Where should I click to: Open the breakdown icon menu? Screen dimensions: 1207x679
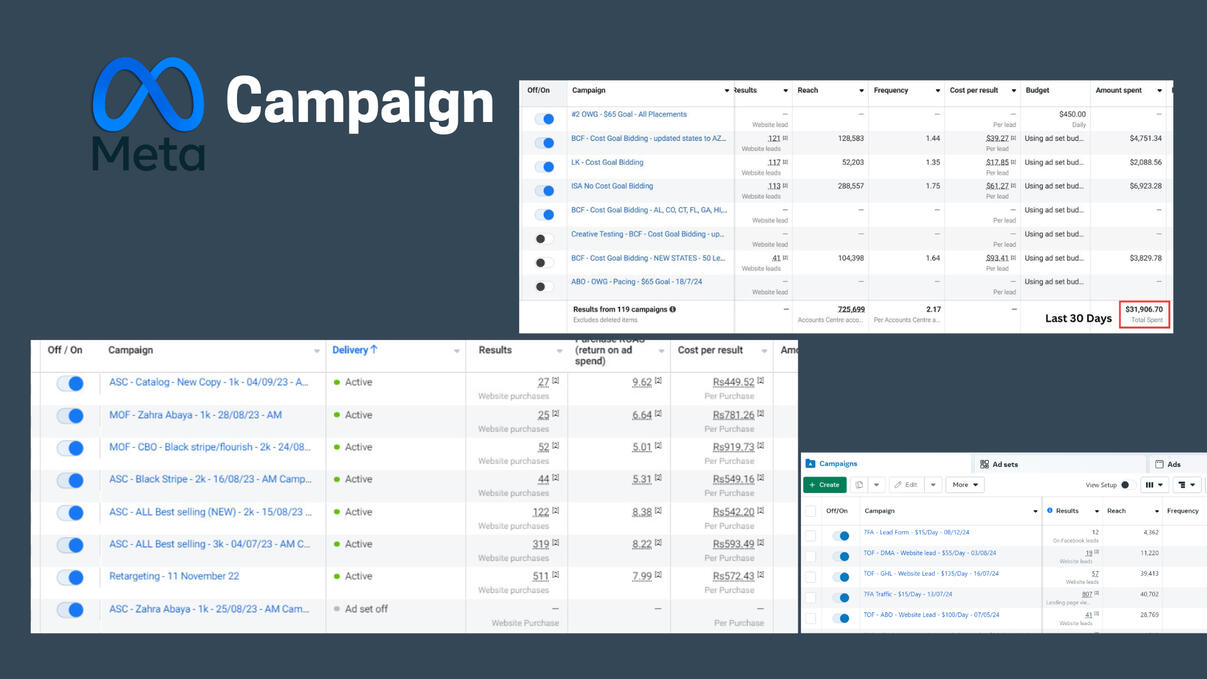tap(1186, 485)
